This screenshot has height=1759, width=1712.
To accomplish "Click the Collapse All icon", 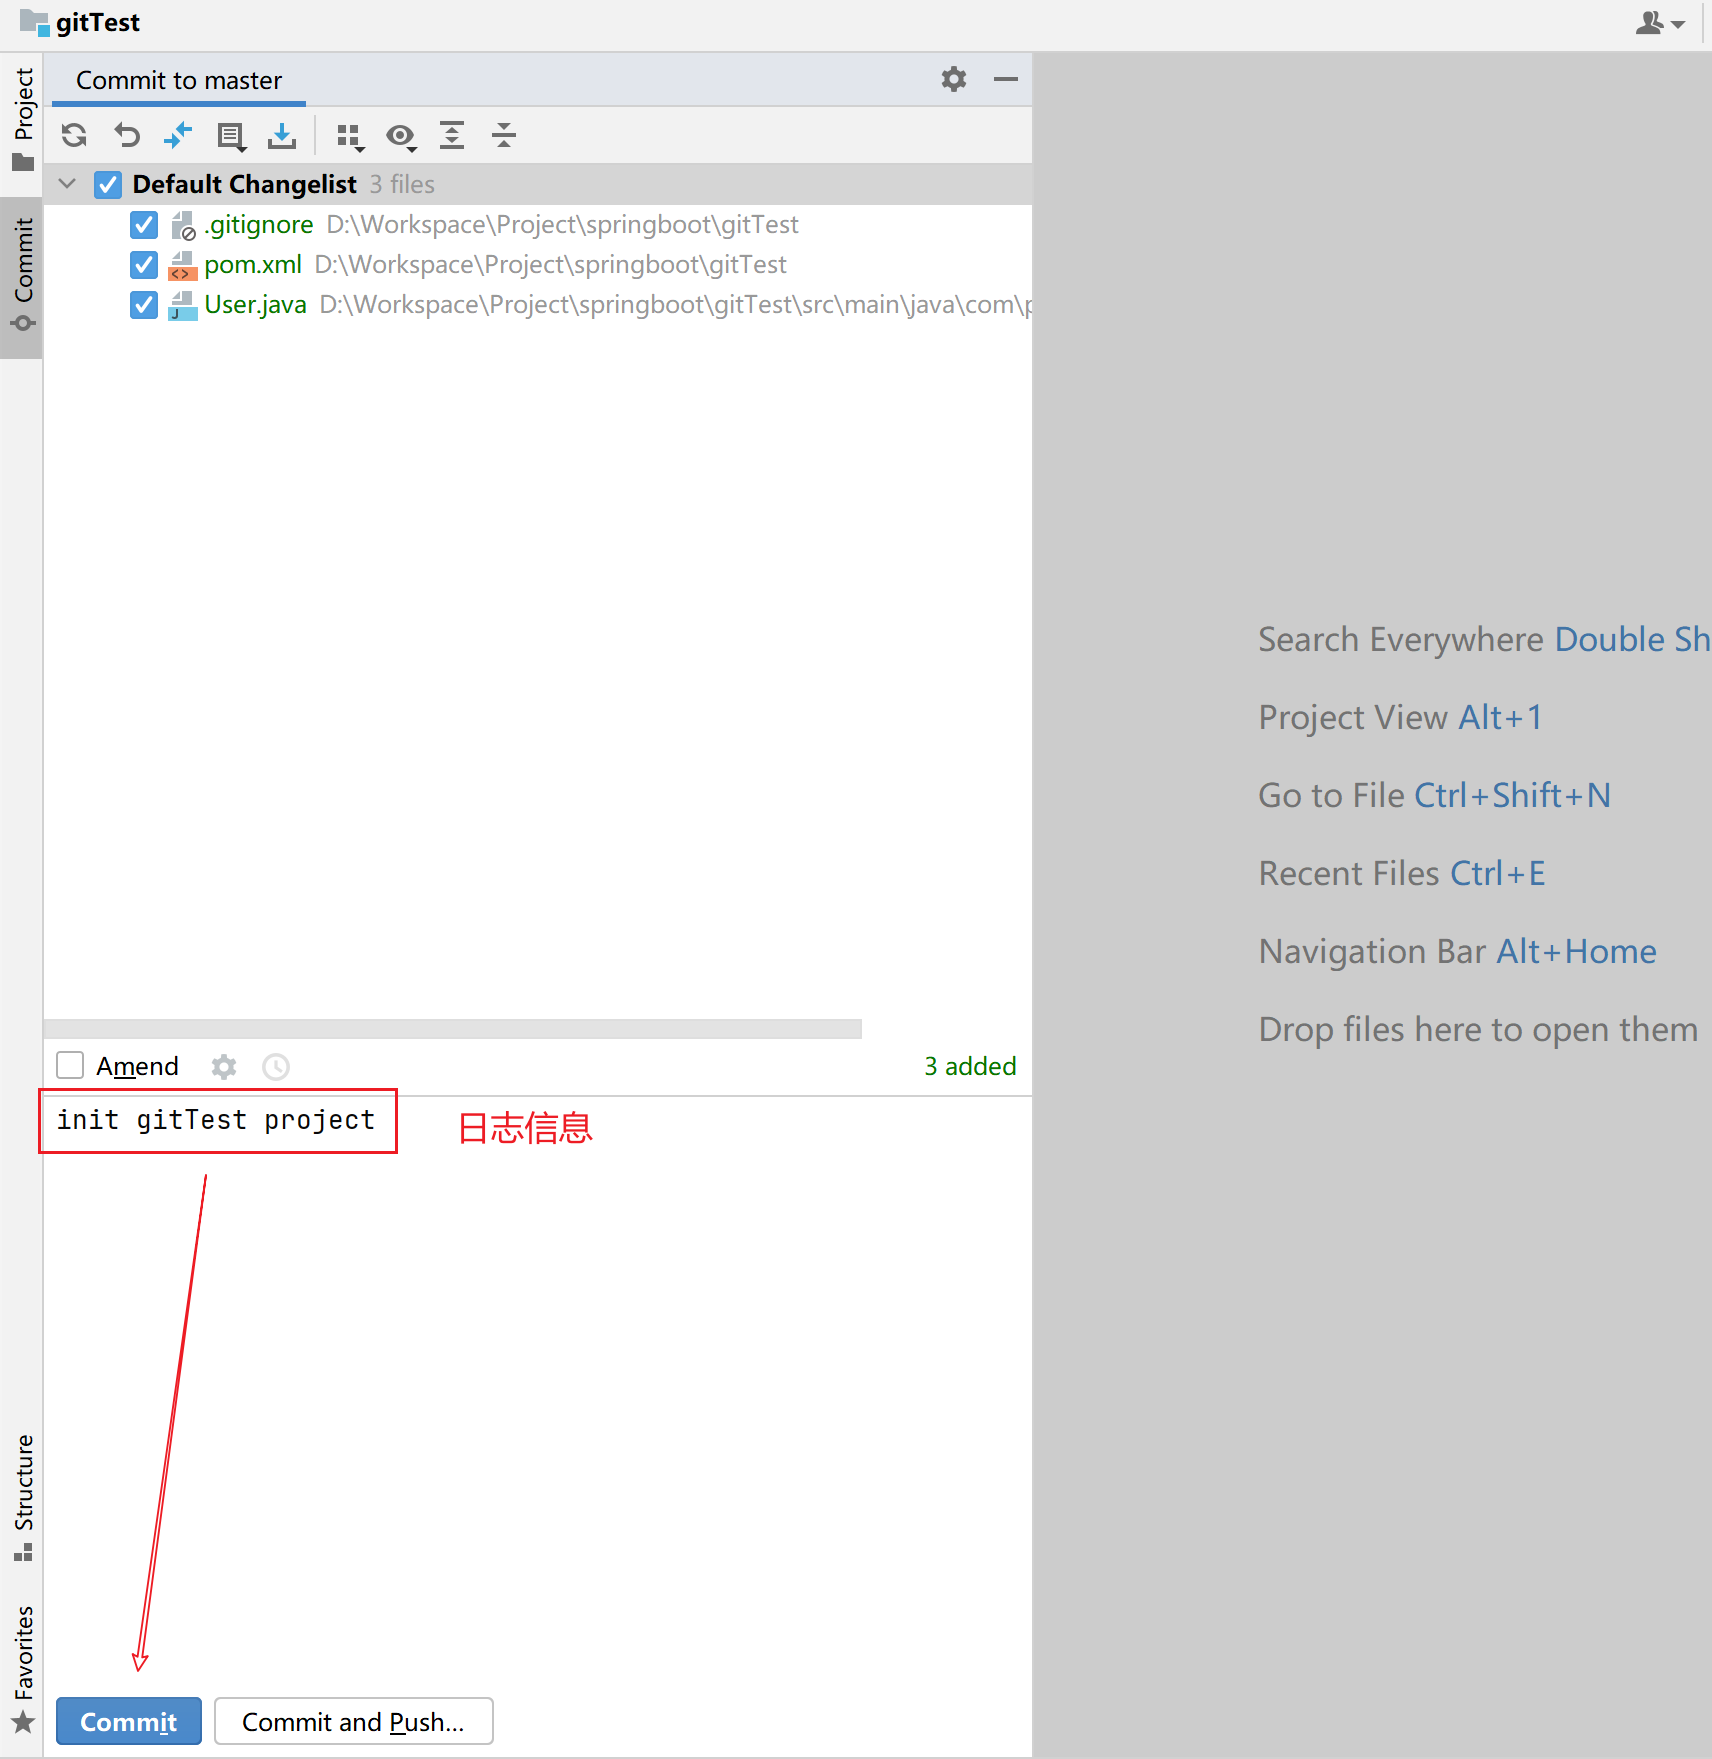I will click(x=504, y=135).
